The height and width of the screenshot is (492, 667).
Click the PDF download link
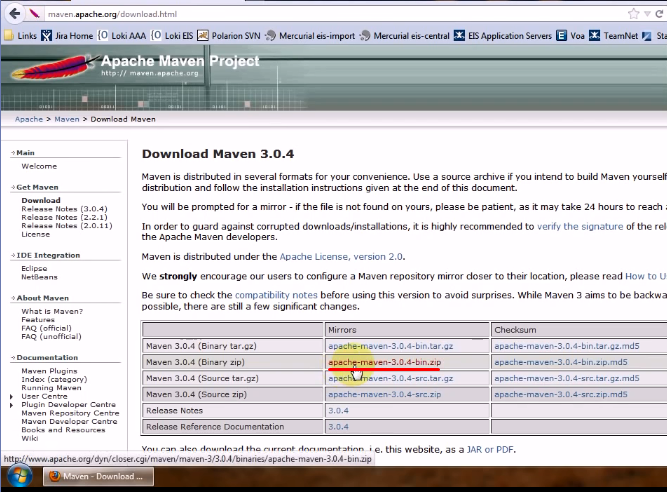[x=505, y=449]
